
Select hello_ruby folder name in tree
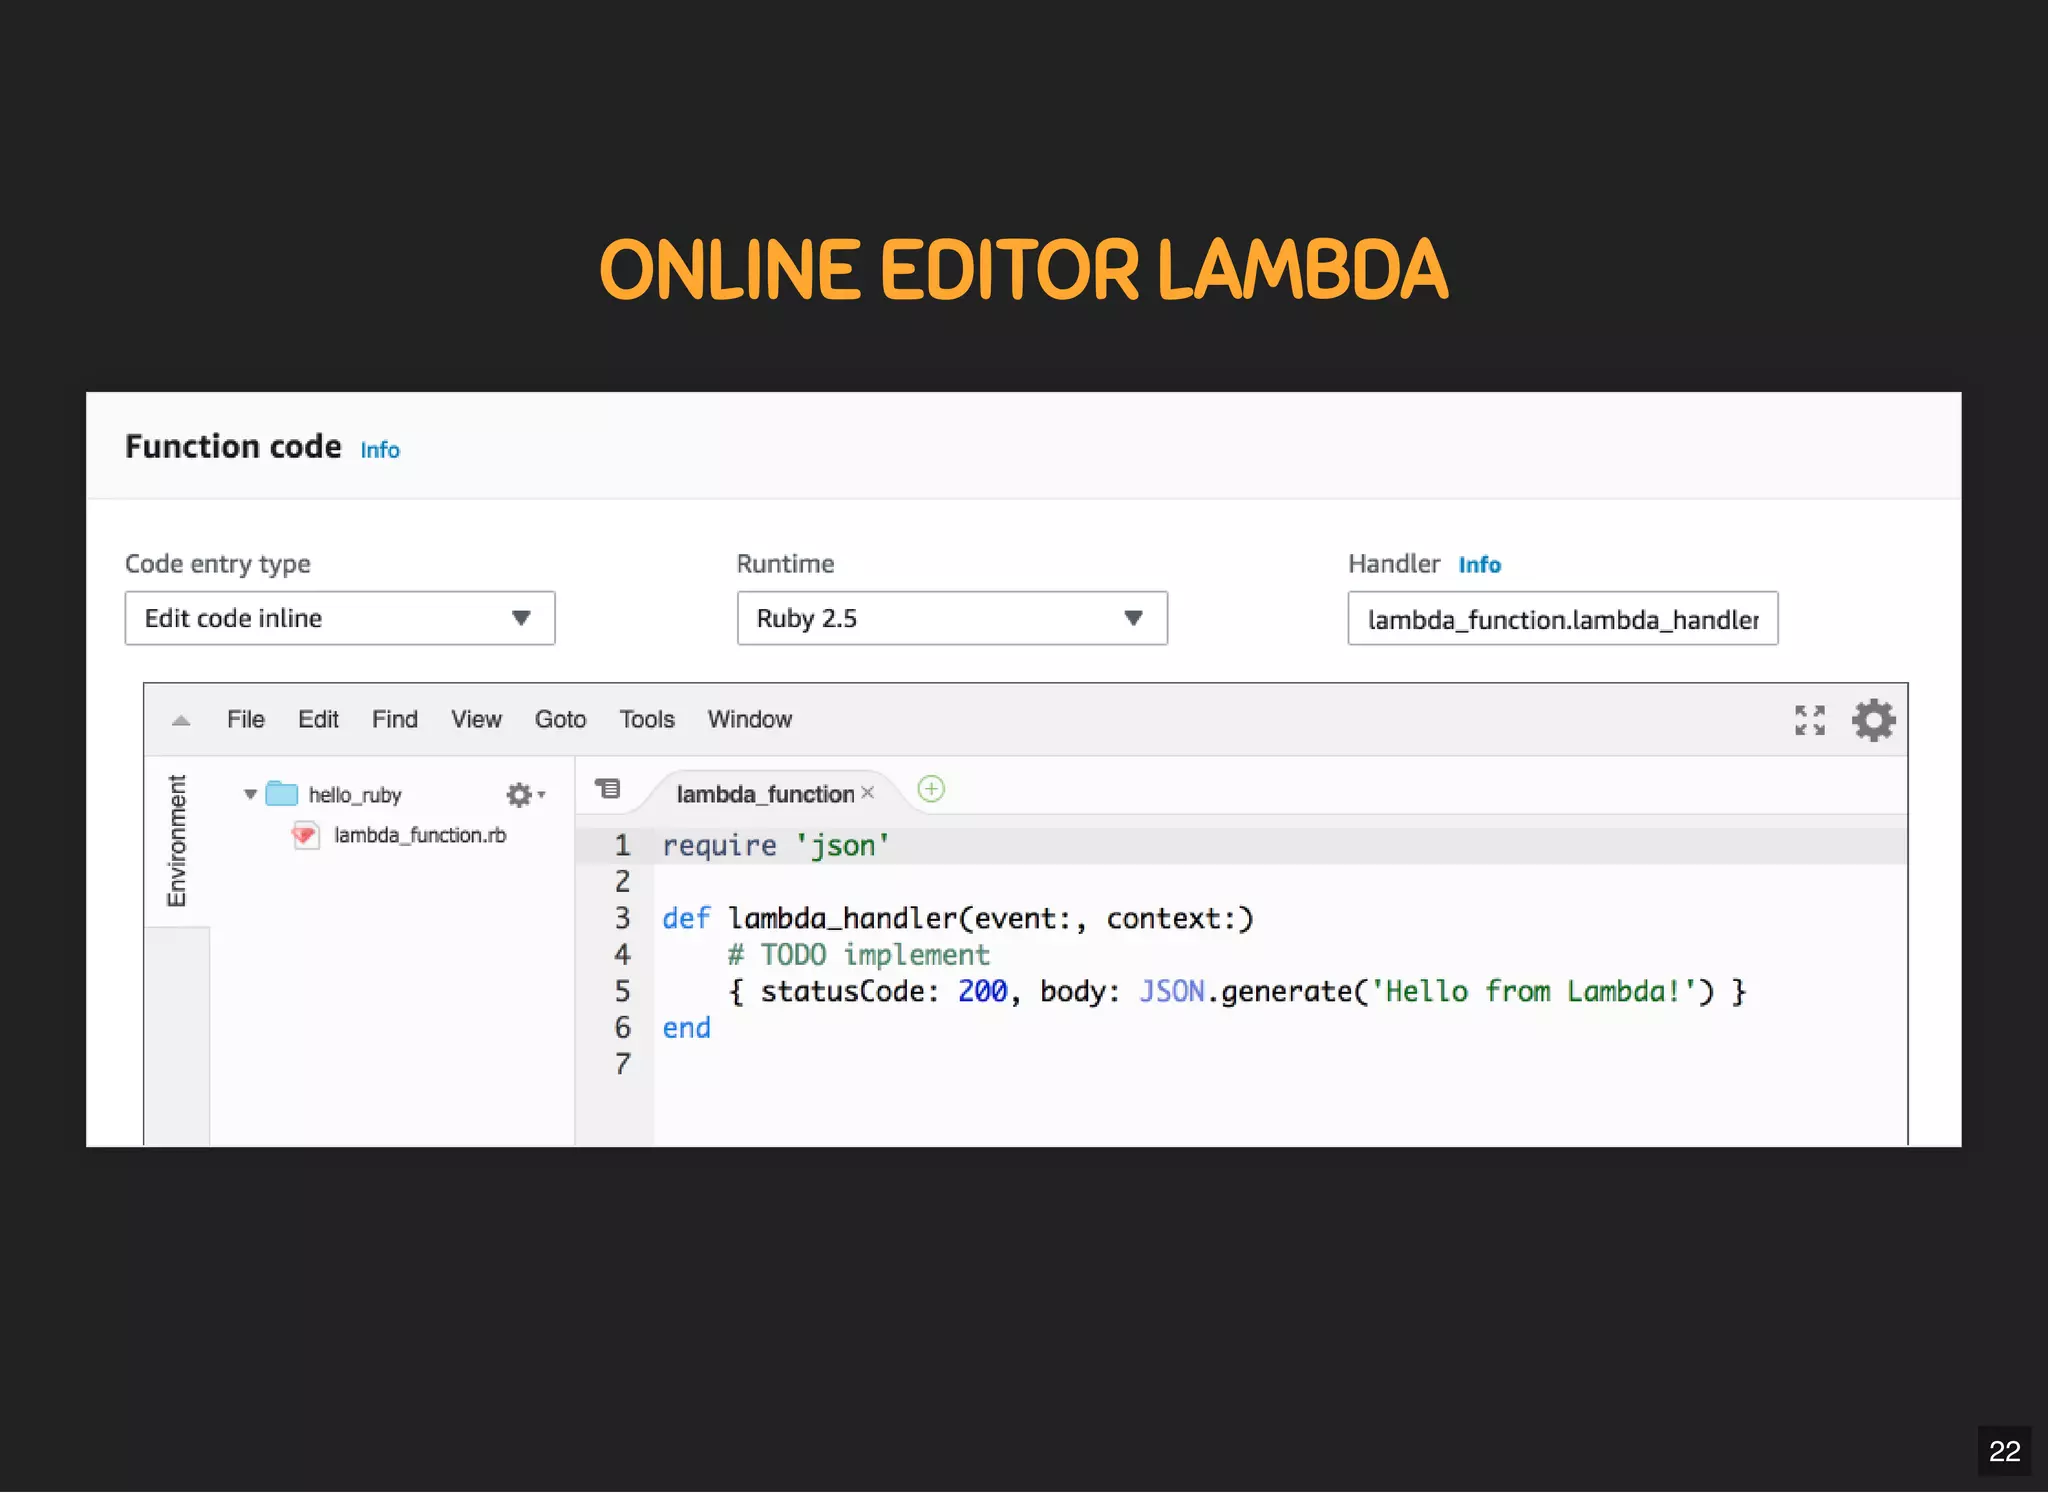pyautogui.click(x=355, y=795)
